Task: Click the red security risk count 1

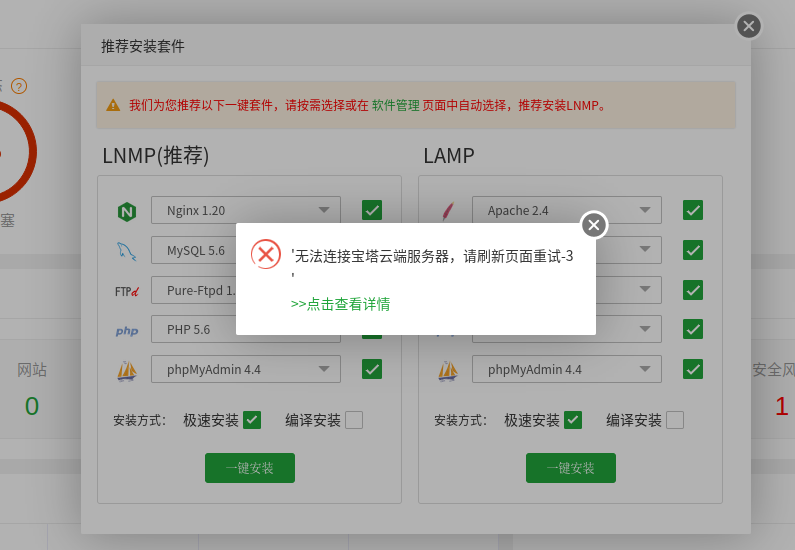Action: point(781,406)
